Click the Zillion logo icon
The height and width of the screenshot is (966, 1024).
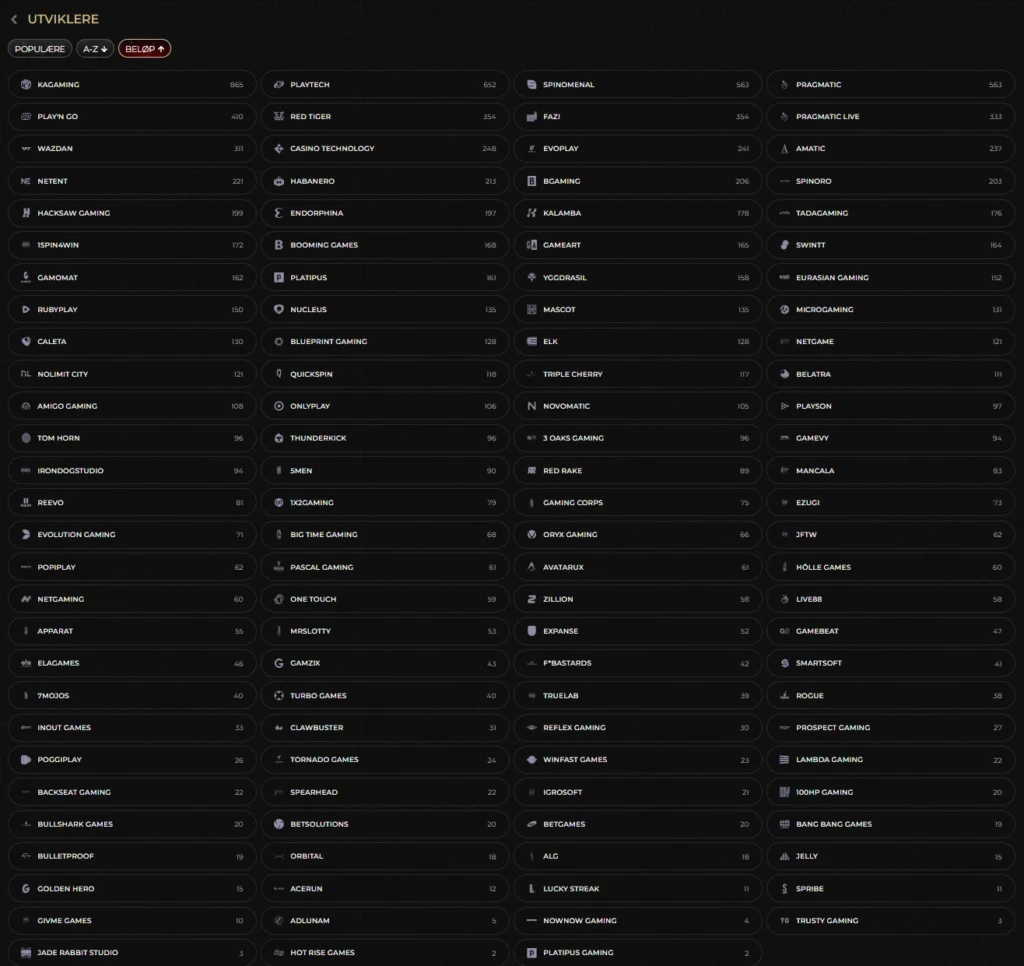point(532,599)
